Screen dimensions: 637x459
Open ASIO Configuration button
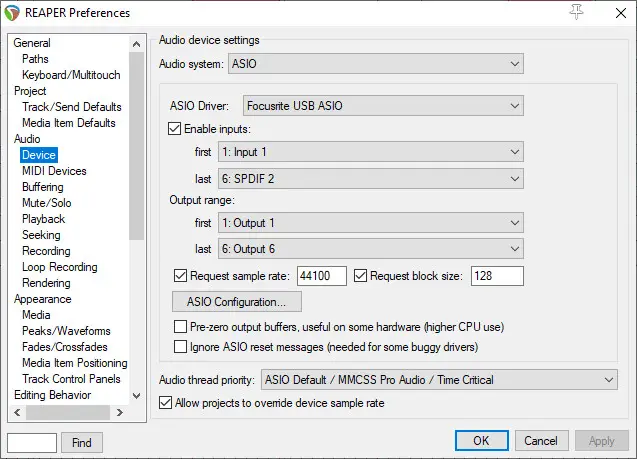[237, 302]
